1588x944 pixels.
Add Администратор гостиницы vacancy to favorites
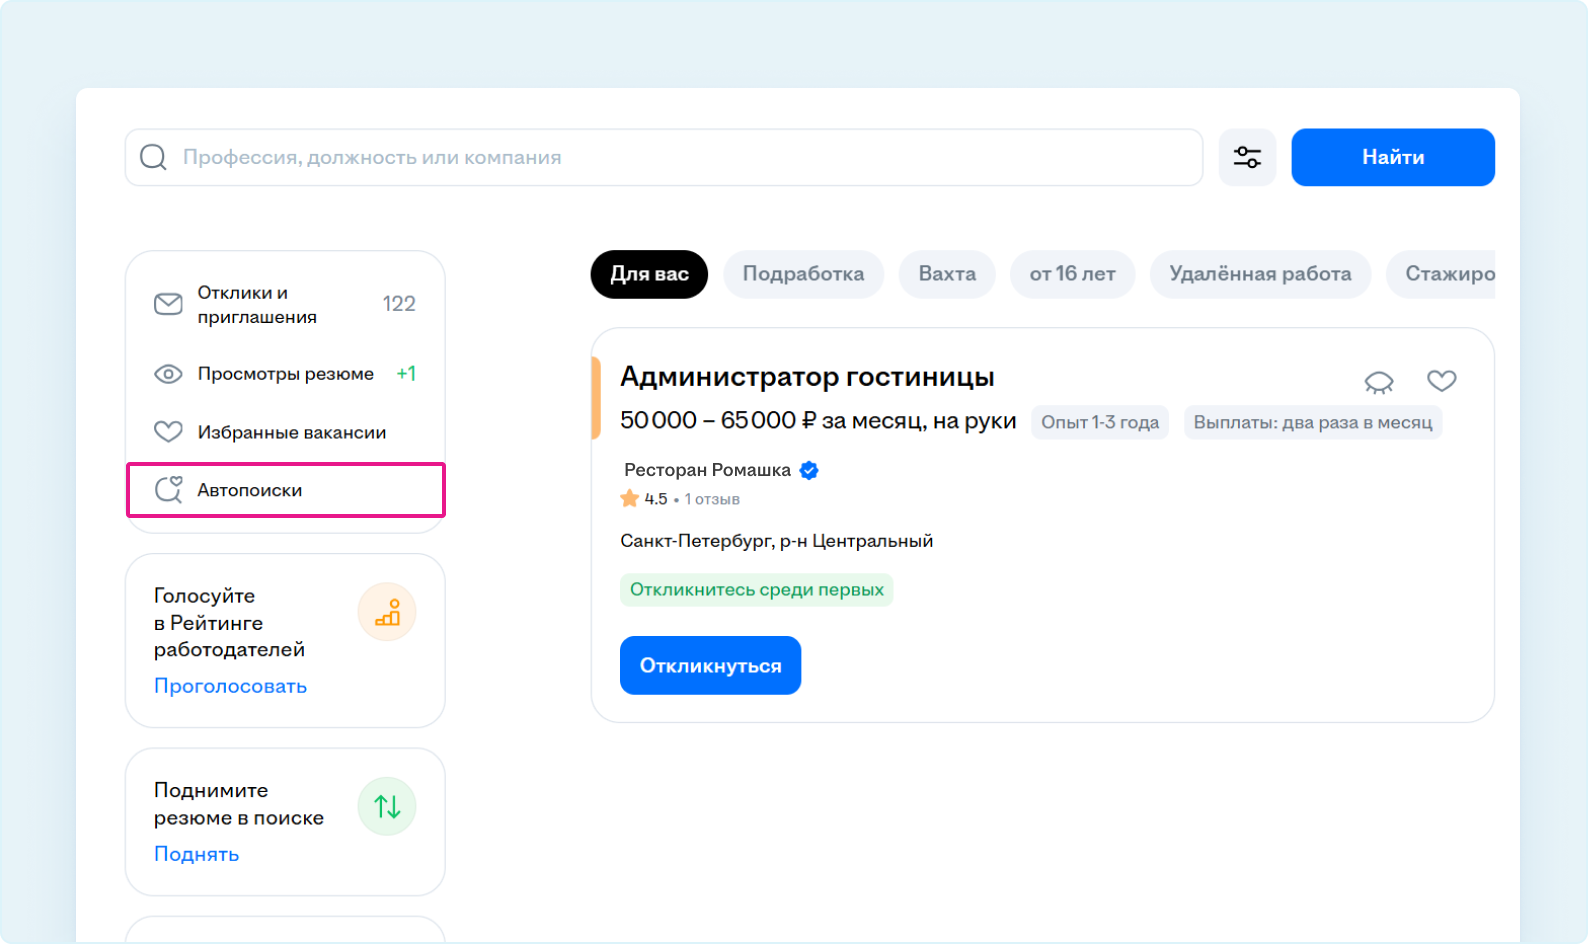click(x=1441, y=381)
